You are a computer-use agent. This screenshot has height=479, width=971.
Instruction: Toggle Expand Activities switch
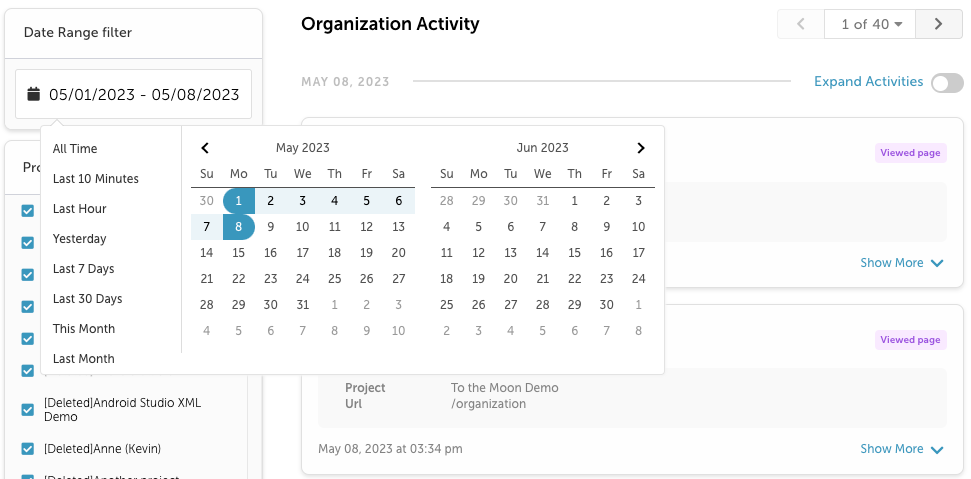[x=947, y=82]
